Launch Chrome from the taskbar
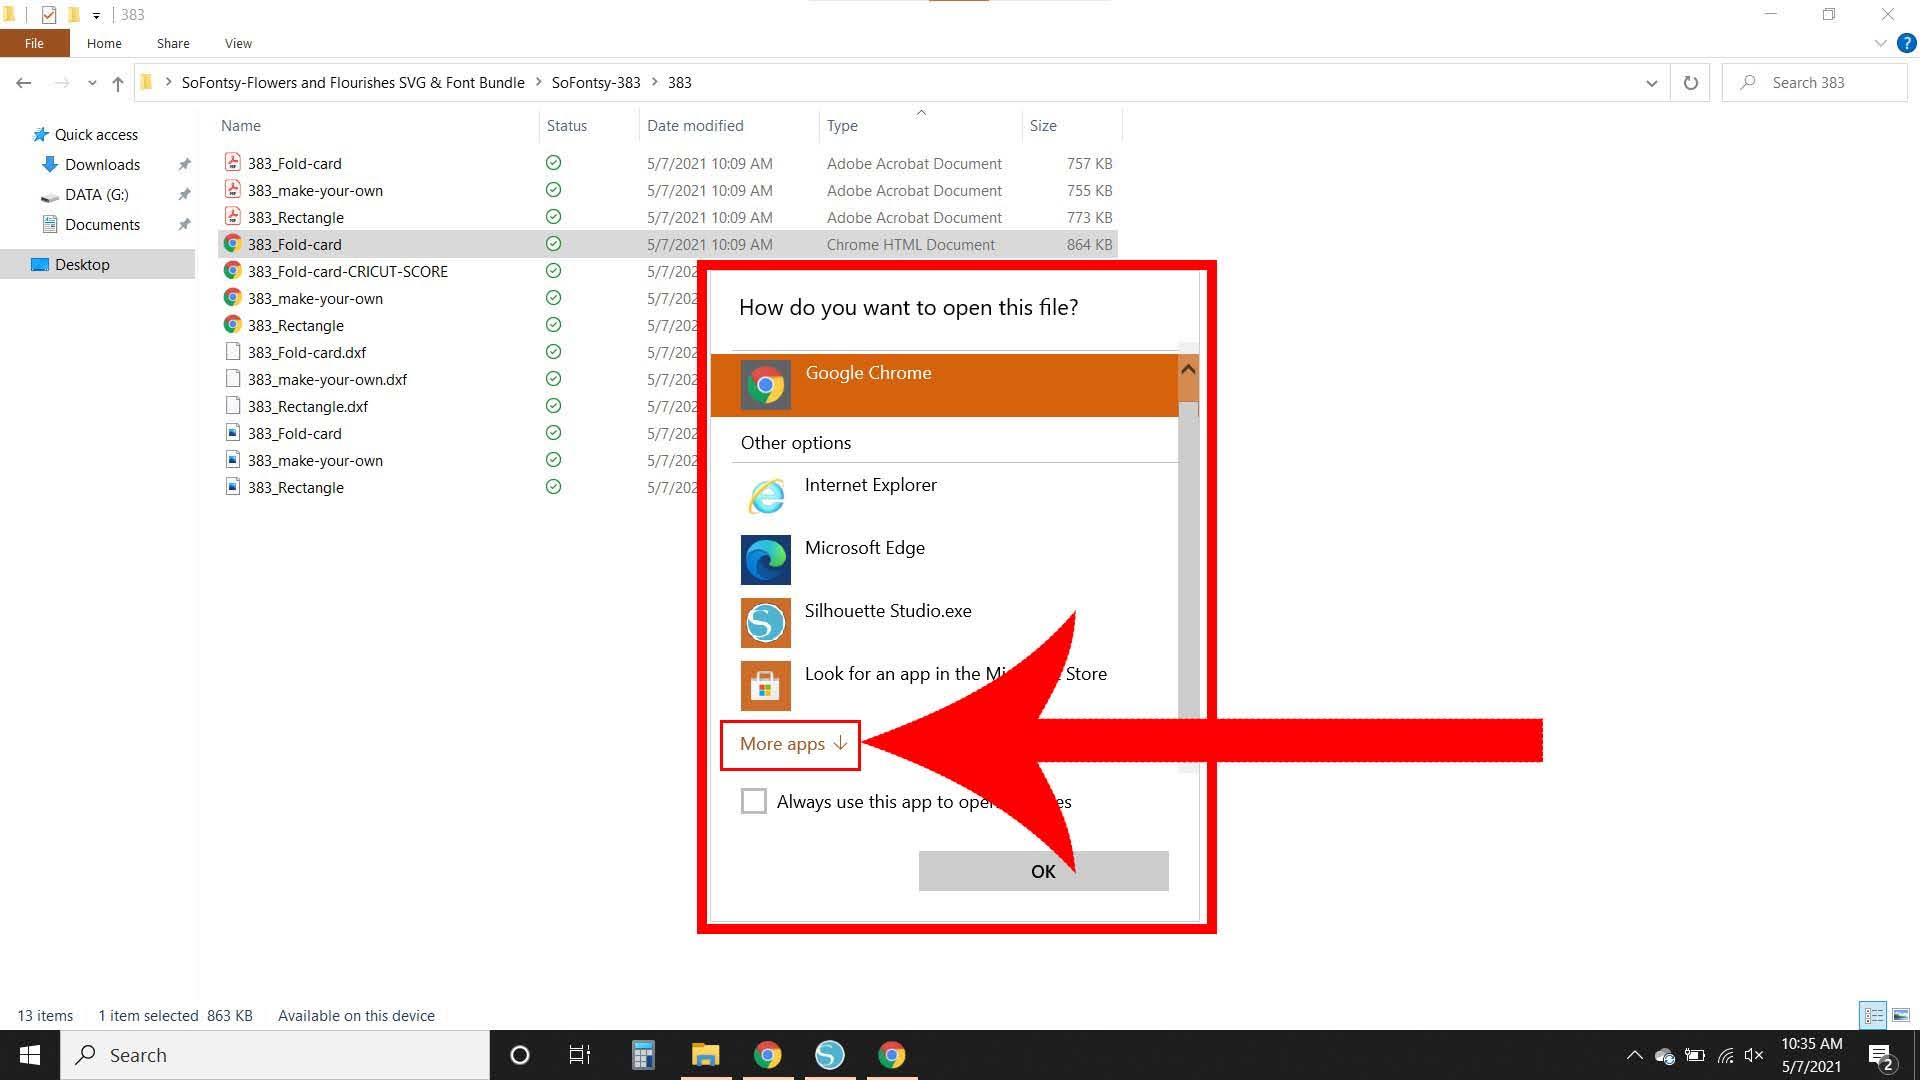 [767, 1054]
